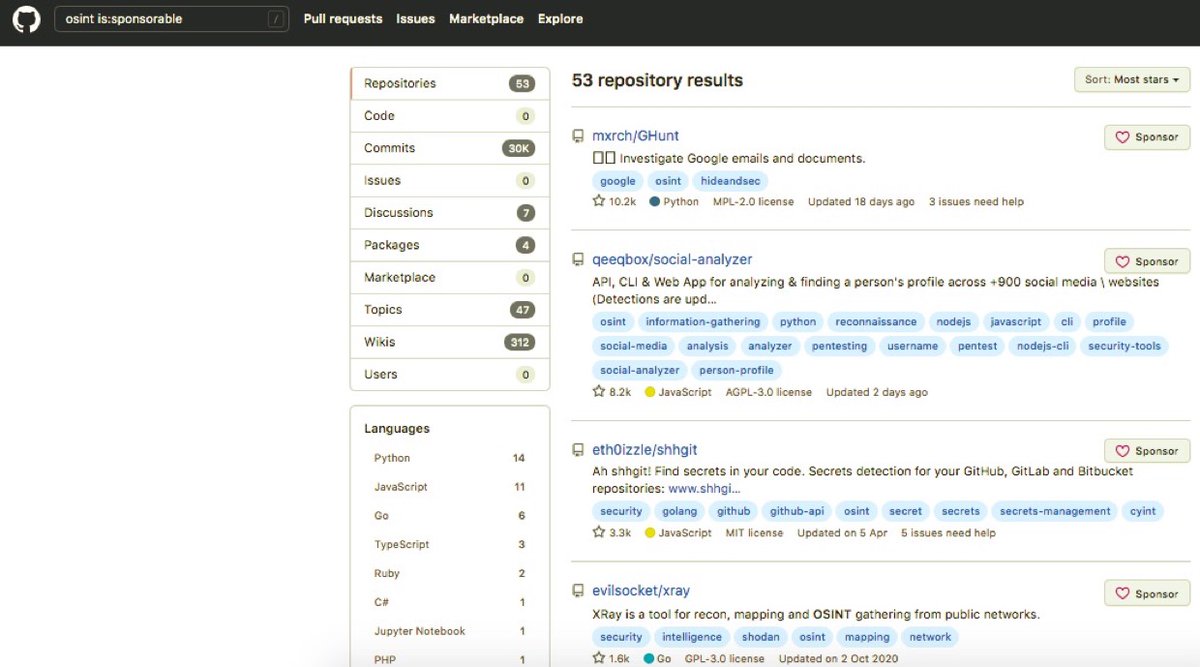
Task: Click the google topic tag
Action: coord(618,181)
